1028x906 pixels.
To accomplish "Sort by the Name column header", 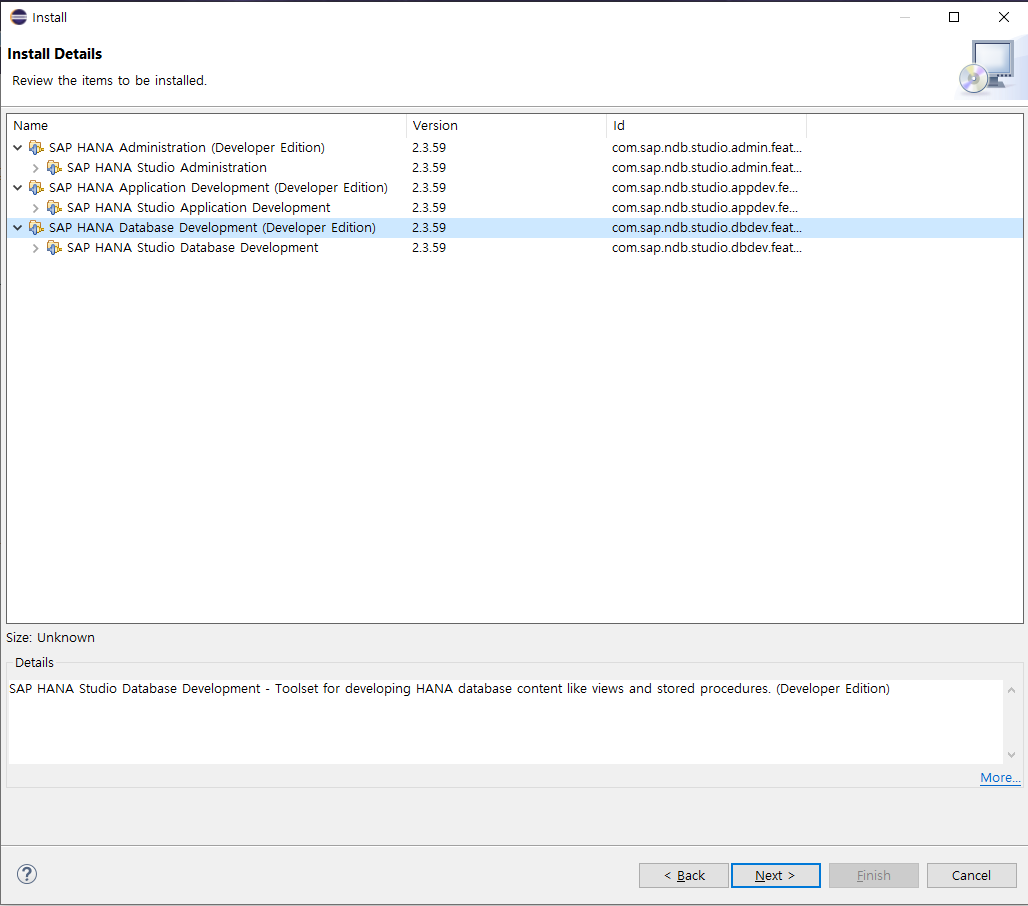I will point(207,125).
